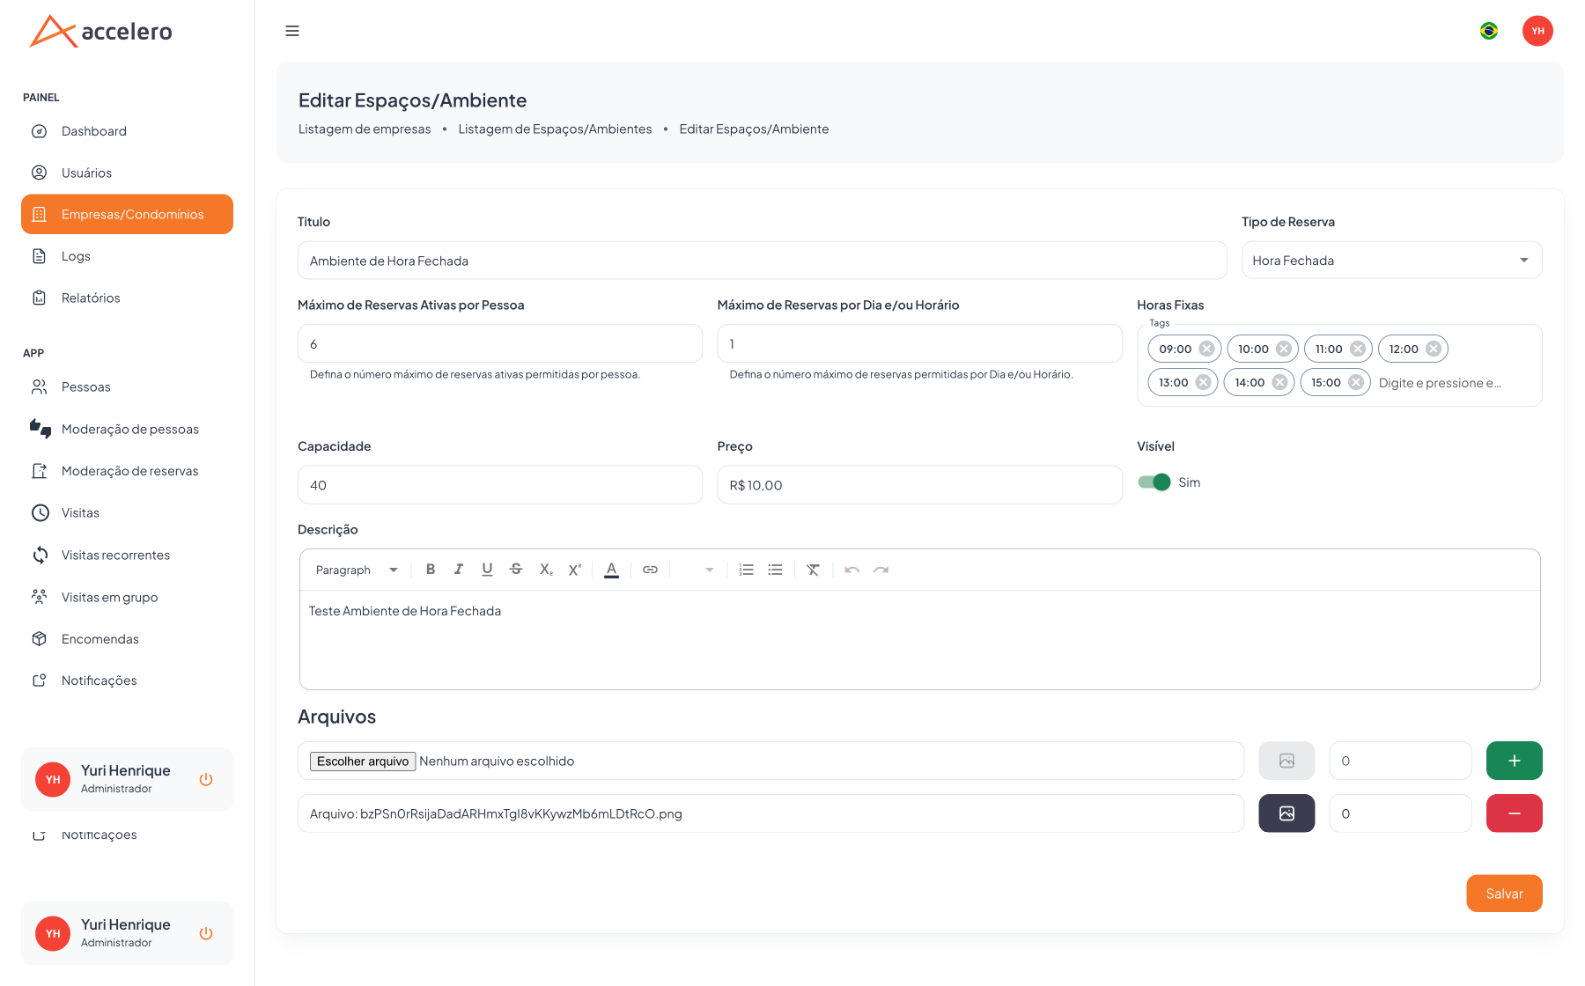Remove the png file with minus button

(1514, 813)
